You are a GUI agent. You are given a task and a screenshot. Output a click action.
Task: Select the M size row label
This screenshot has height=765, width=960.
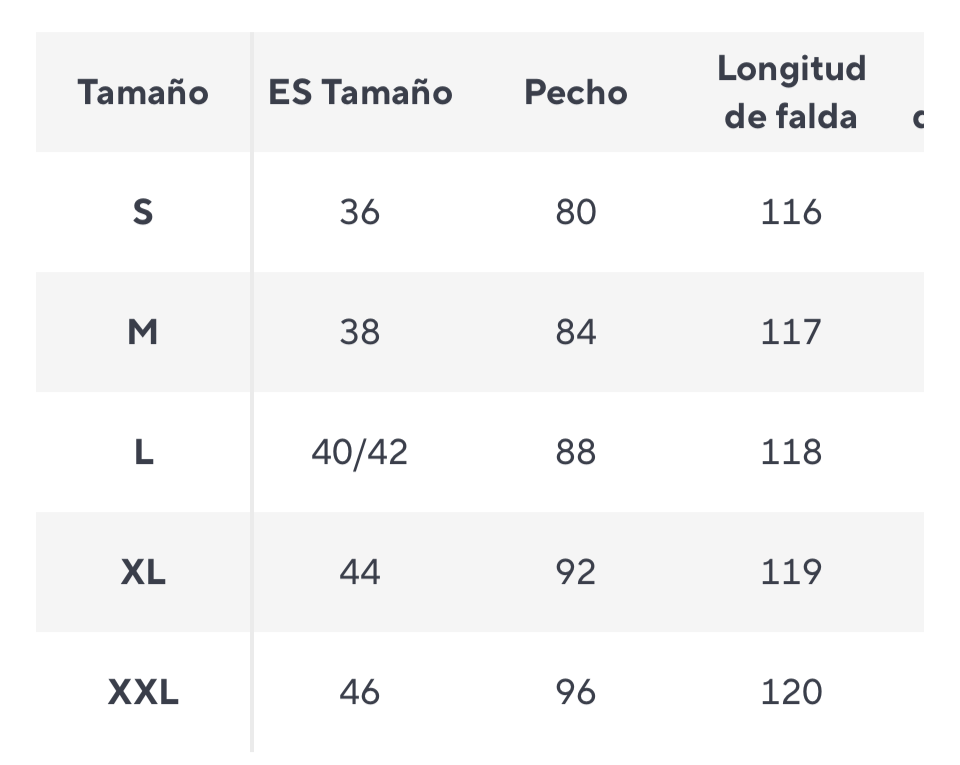click(x=143, y=332)
